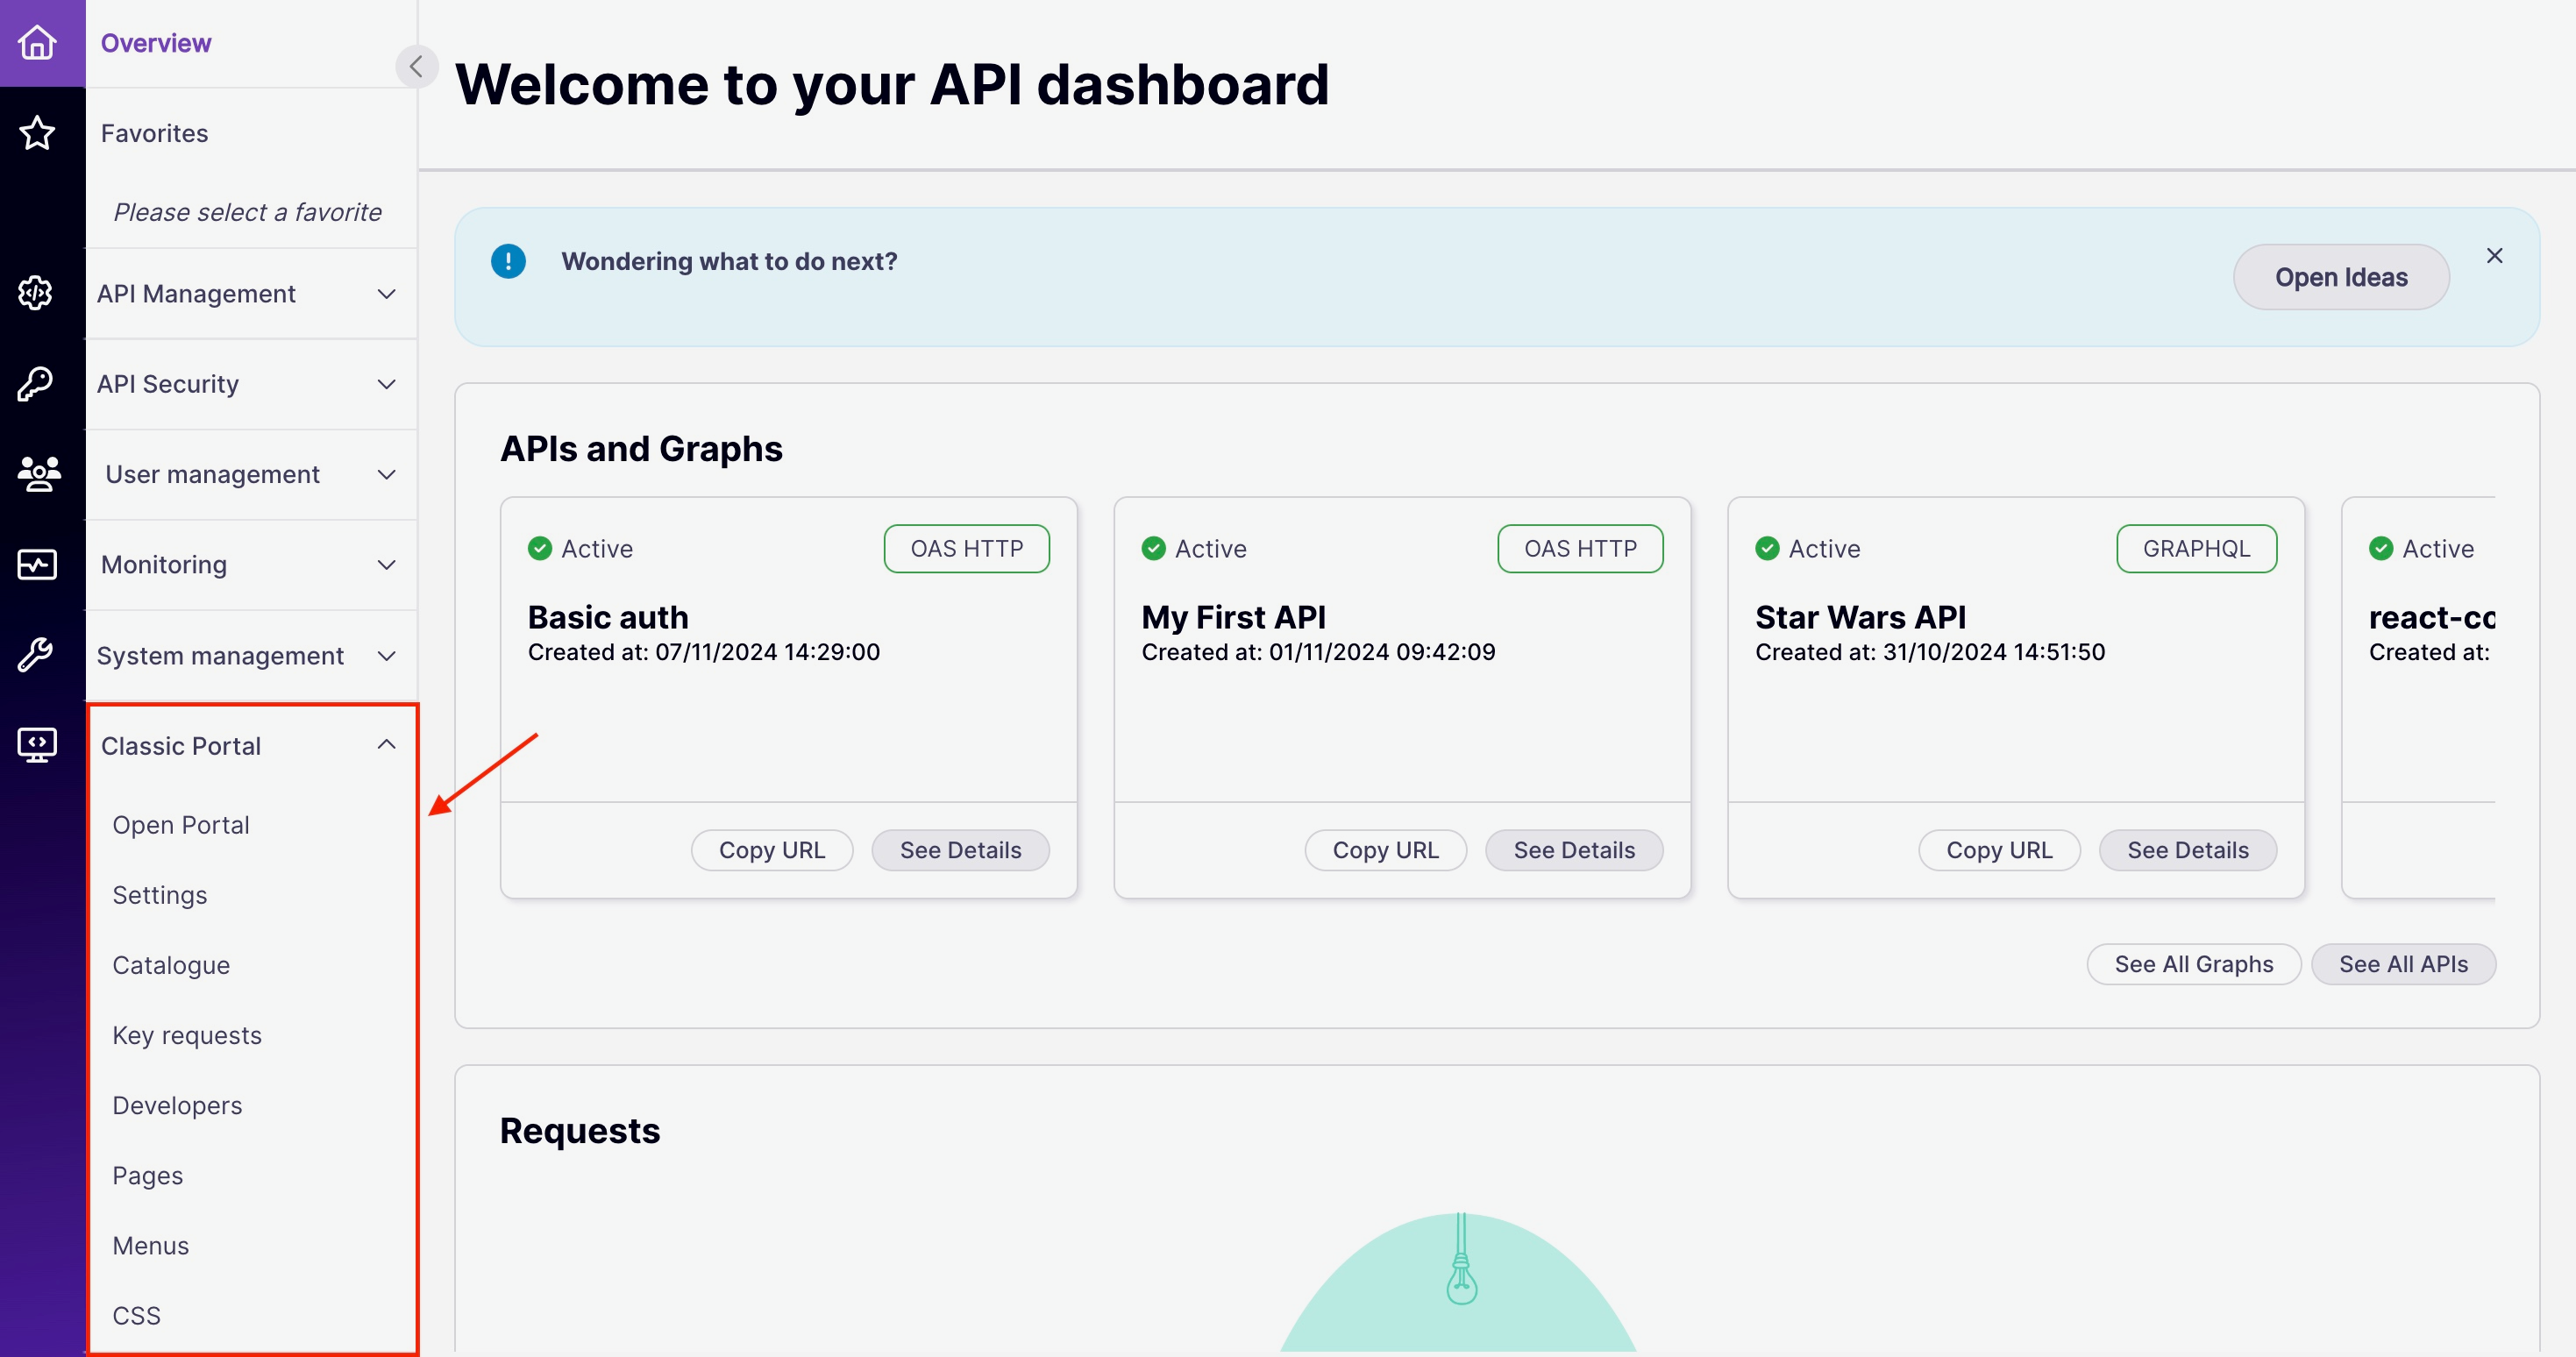The width and height of the screenshot is (2576, 1357).
Task: Click the API Security key icon
Action: pos(37,384)
